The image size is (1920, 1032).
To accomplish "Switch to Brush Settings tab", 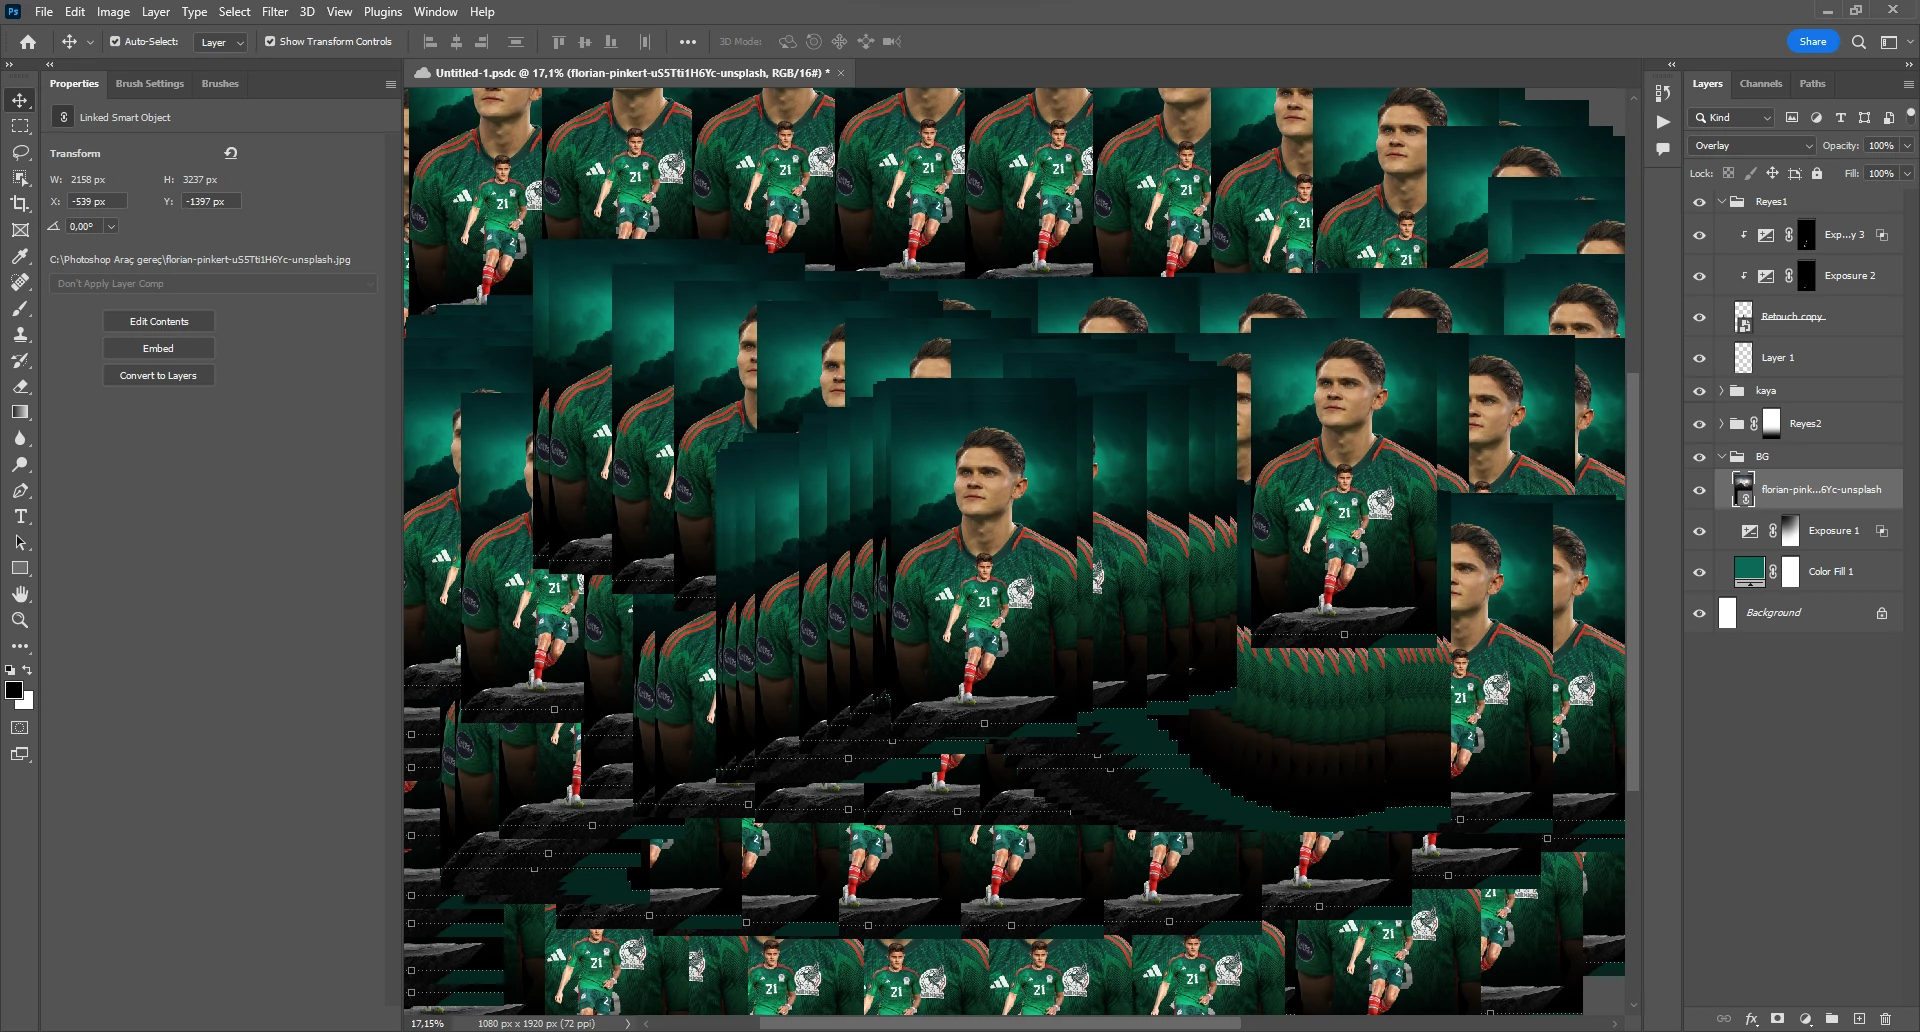I will (150, 84).
